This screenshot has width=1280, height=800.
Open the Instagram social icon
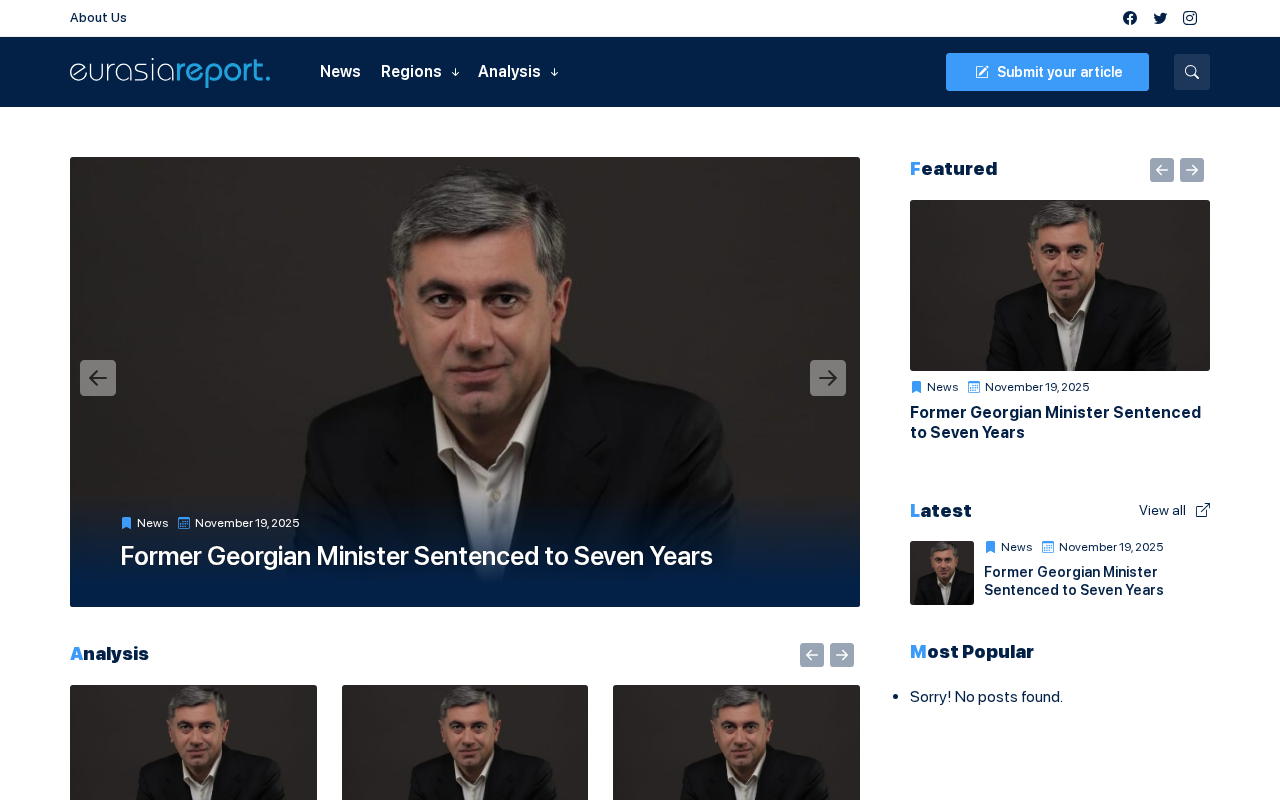(1190, 18)
